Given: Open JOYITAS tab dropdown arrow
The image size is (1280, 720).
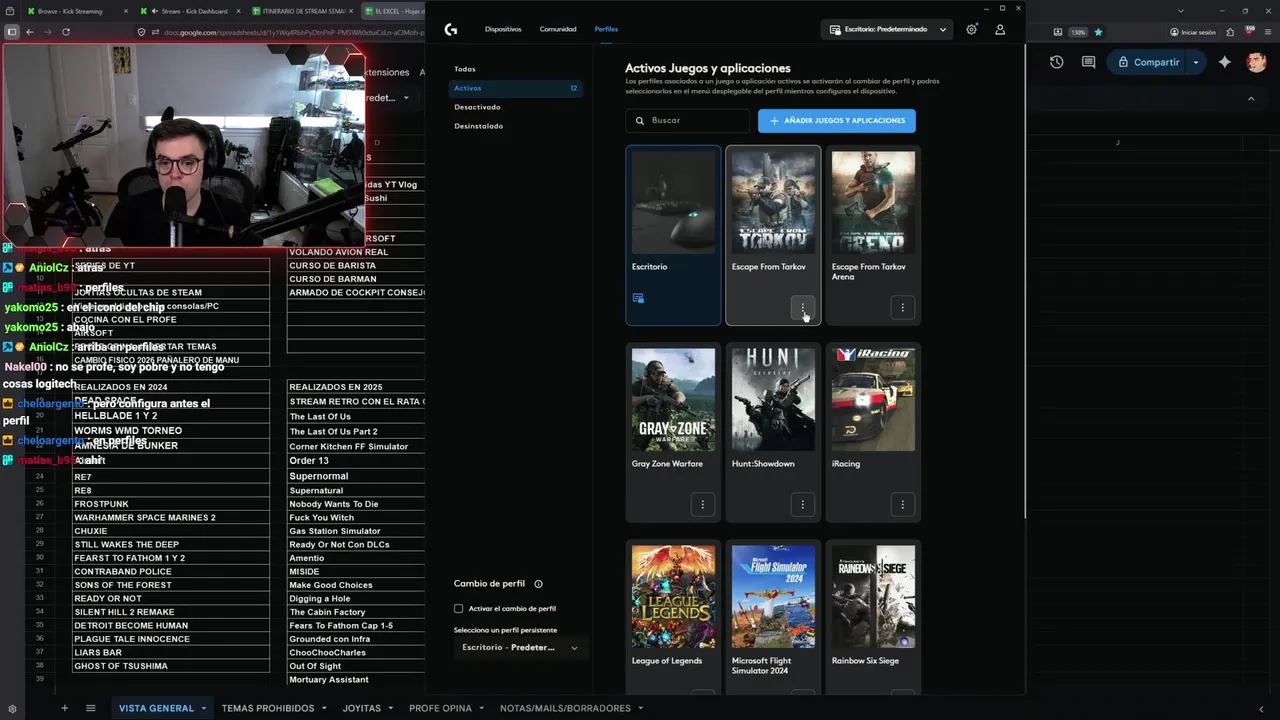Looking at the screenshot, I should click(x=391, y=708).
